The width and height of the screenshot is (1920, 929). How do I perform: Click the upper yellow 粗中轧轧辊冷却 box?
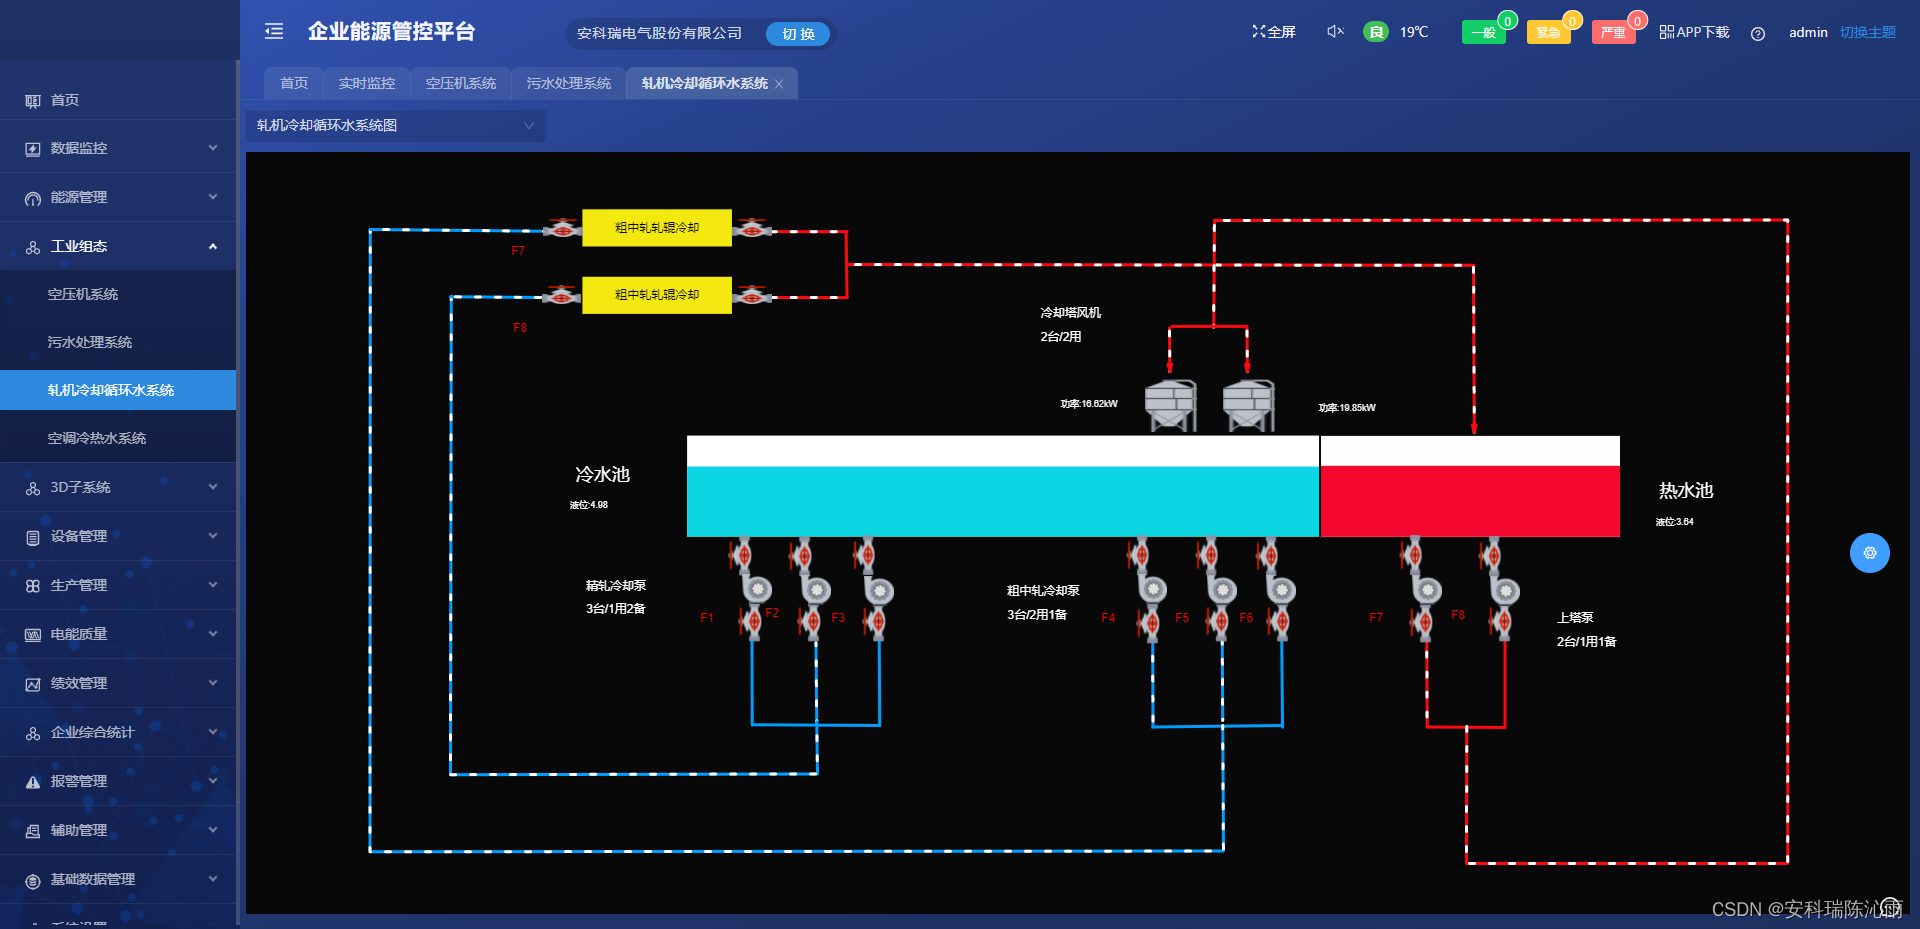[657, 228]
